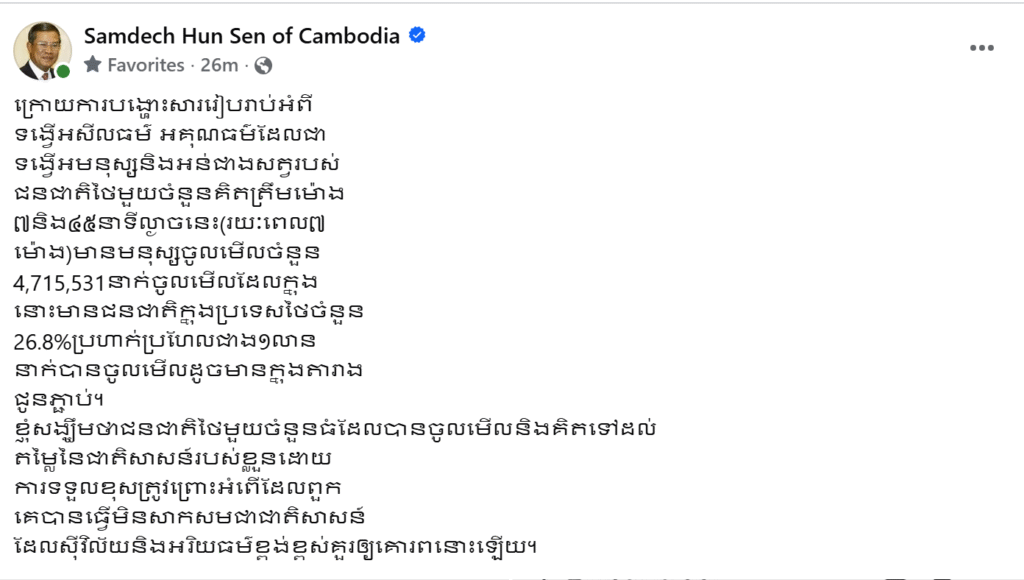Open the three-dot post options menu

pos(981,47)
